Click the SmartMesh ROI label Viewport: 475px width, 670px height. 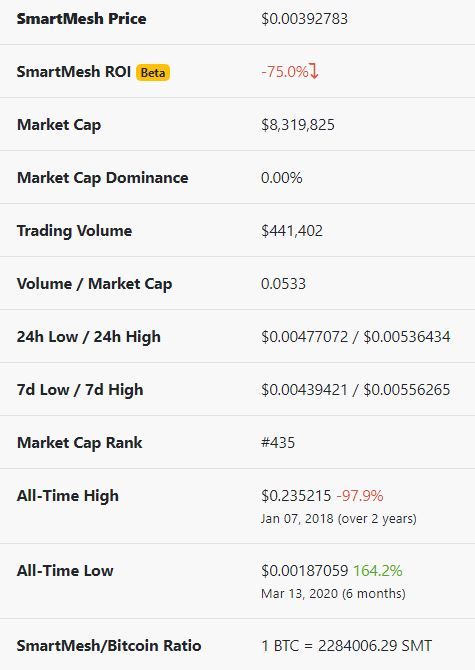pyautogui.click(x=74, y=71)
